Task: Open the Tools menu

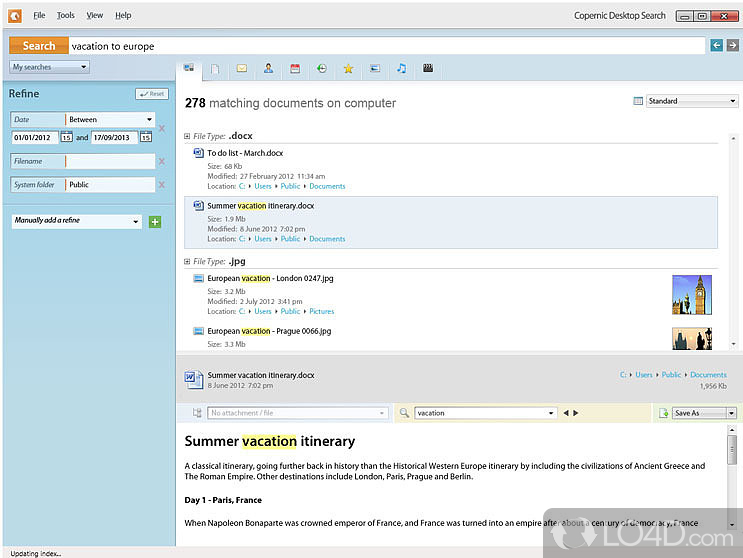Action: point(65,16)
